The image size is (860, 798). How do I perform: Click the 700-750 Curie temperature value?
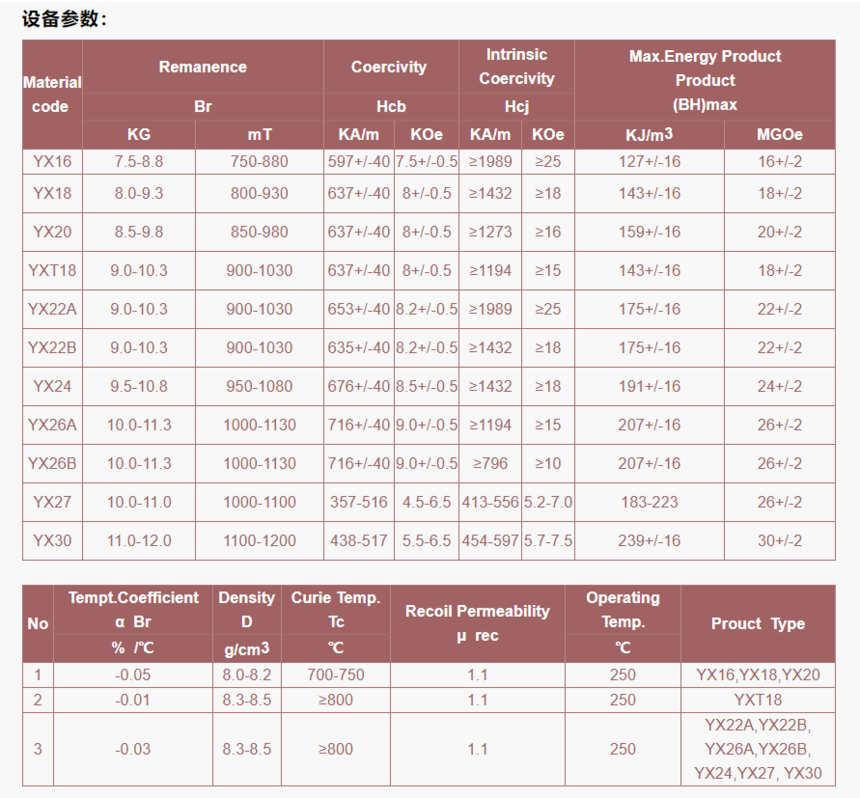pyautogui.click(x=336, y=675)
